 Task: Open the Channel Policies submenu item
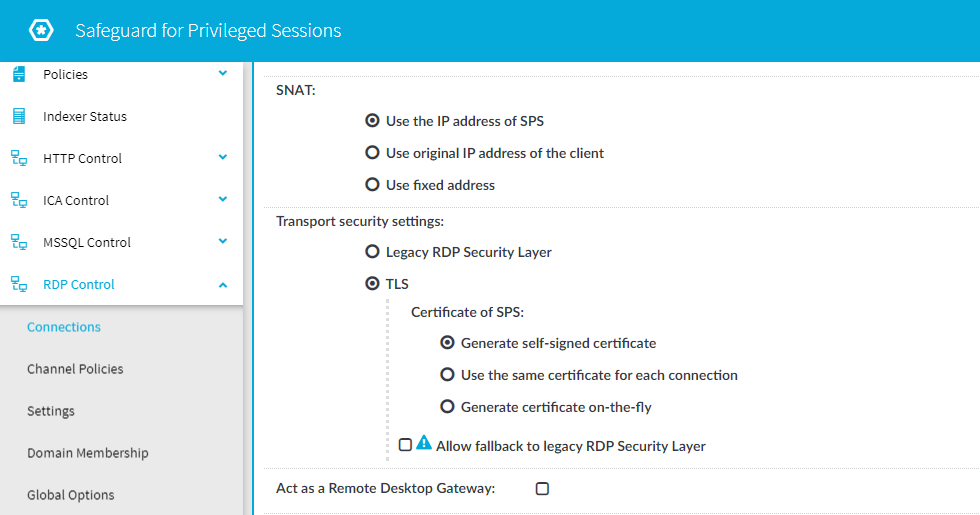coord(75,369)
